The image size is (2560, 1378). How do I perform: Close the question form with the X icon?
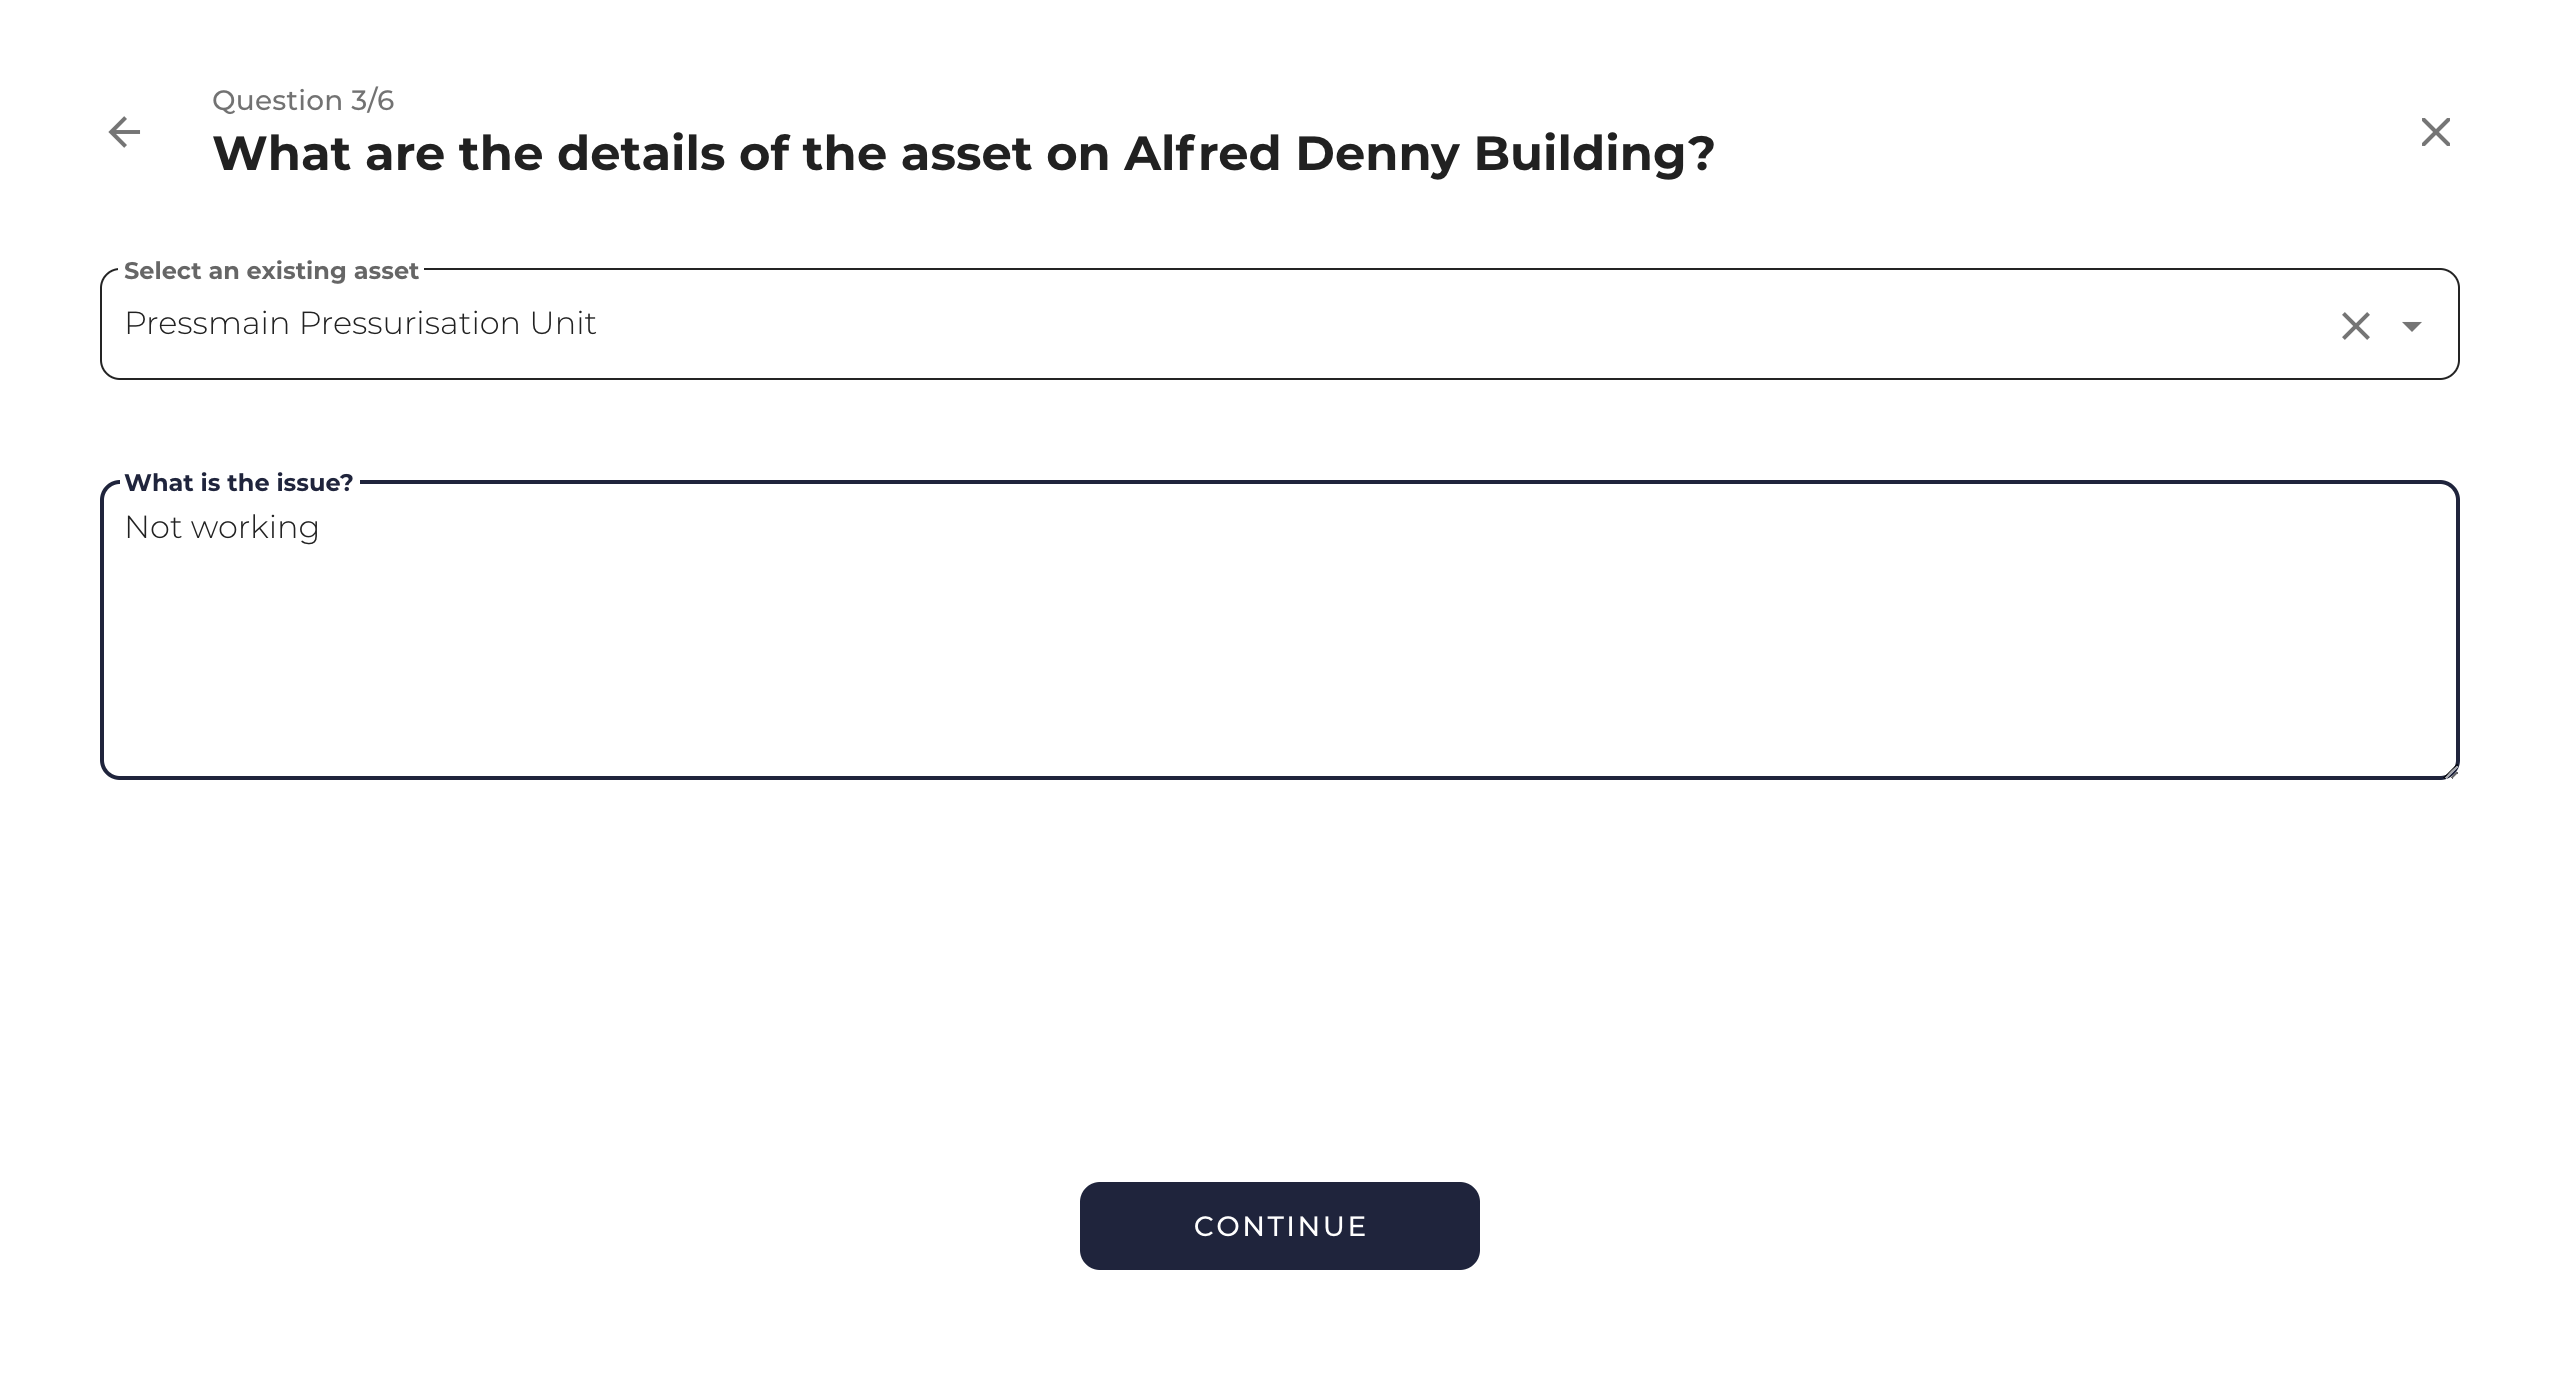coord(2435,132)
